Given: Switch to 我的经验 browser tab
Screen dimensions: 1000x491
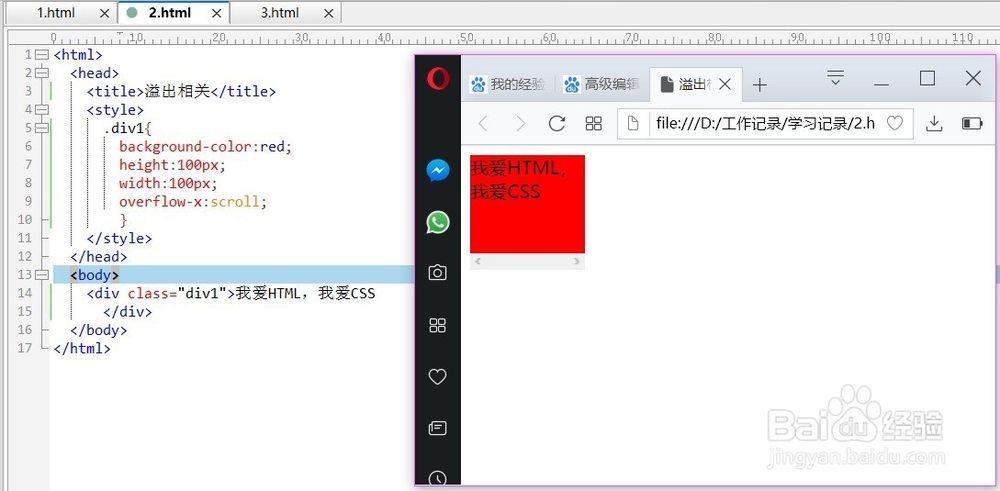Looking at the screenshot, I should [508, 84].
